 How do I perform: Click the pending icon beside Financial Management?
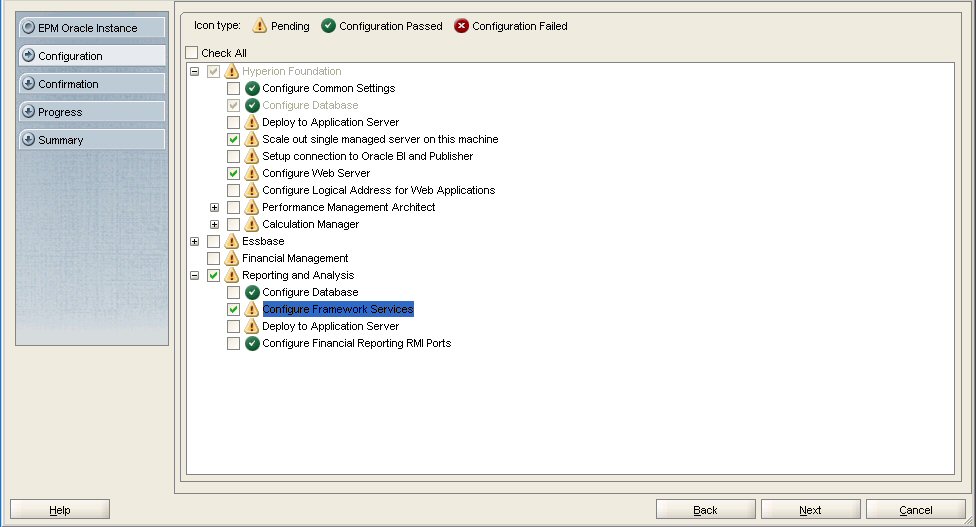[x=232, y=258]
